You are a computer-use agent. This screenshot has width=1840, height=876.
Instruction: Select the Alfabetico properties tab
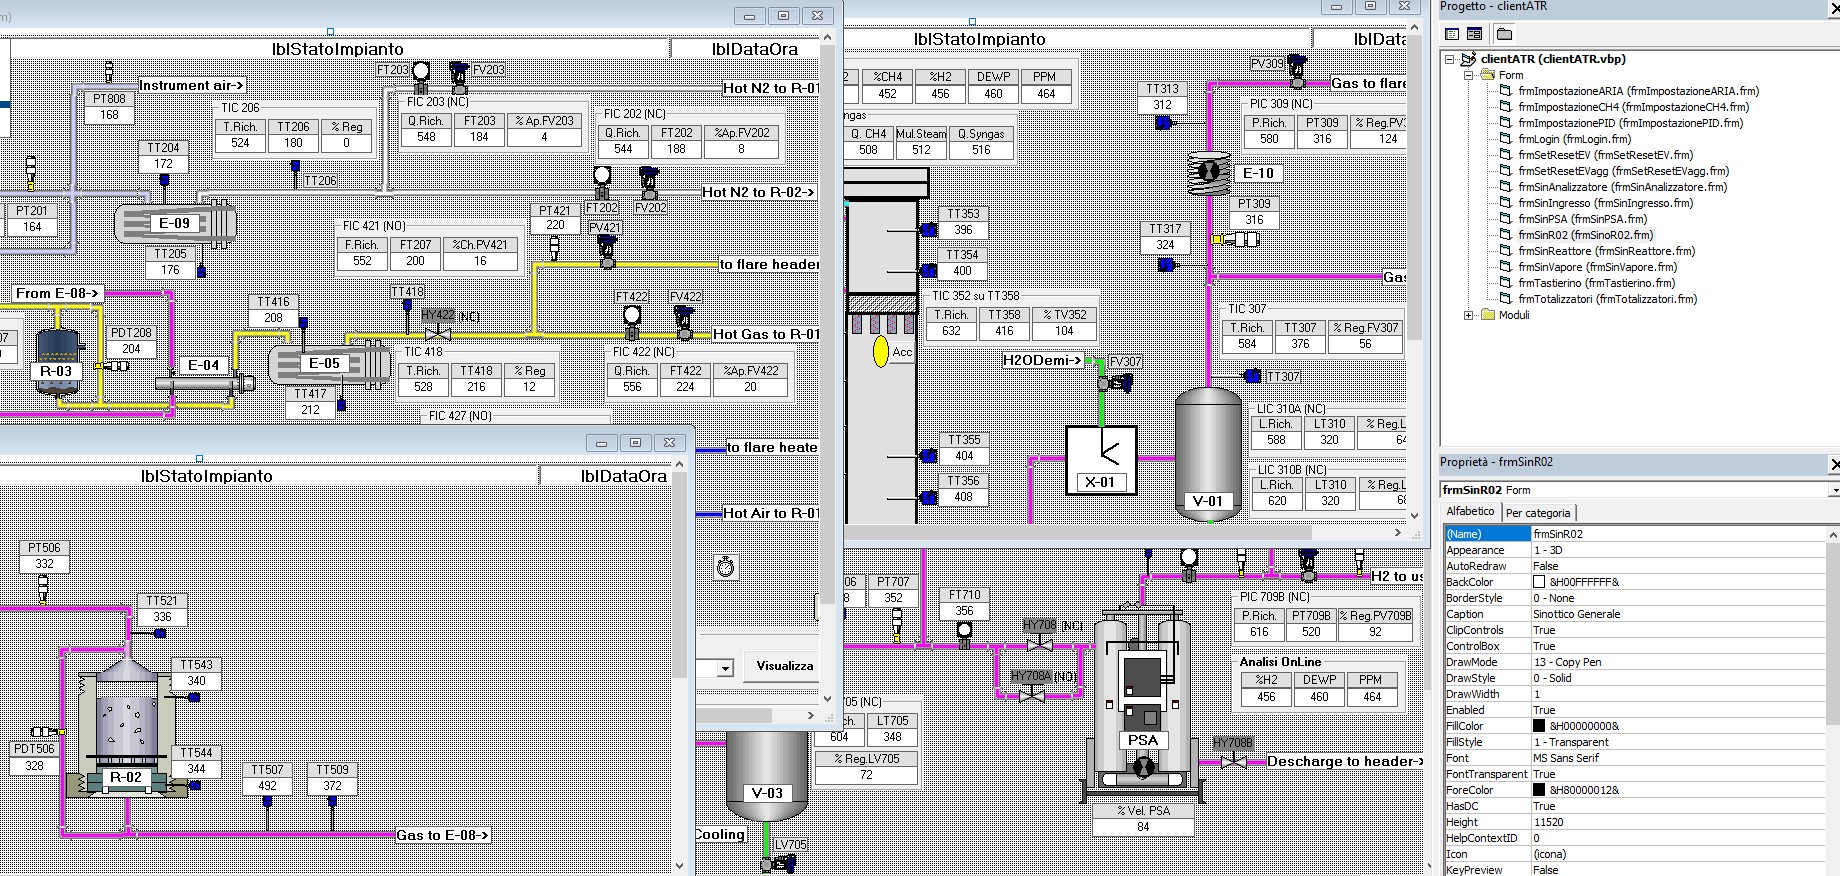[x=1470, y=512]
